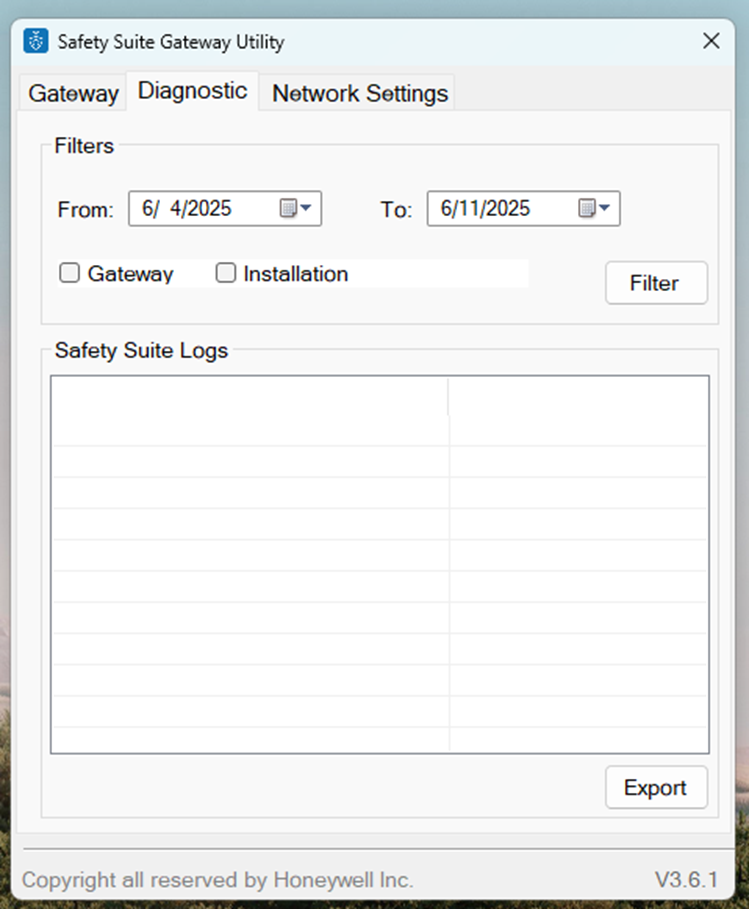Click the 'Safety Suite Gateway Utility' window title
Viewport: 749px width, 909px height.
point(171,42)
